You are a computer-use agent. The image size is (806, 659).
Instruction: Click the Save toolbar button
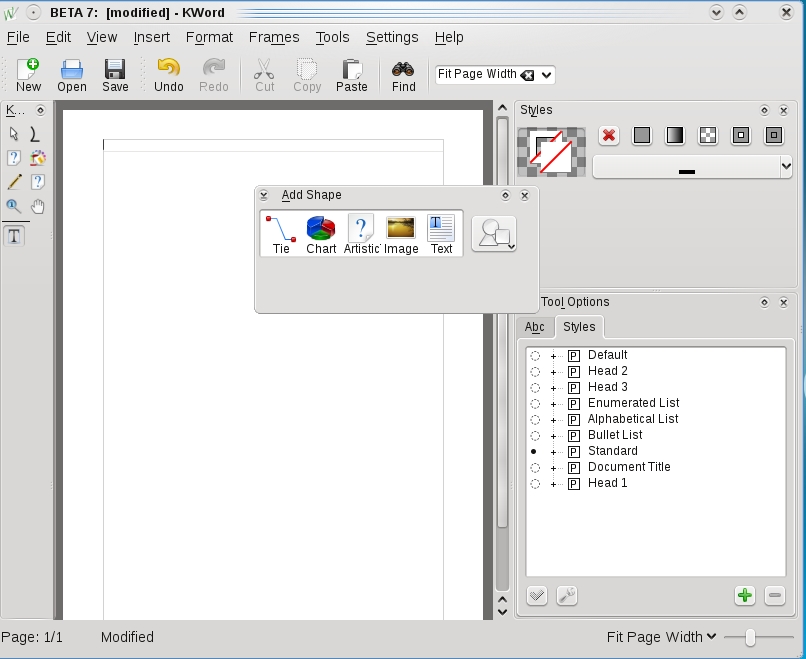pos(115,76)
